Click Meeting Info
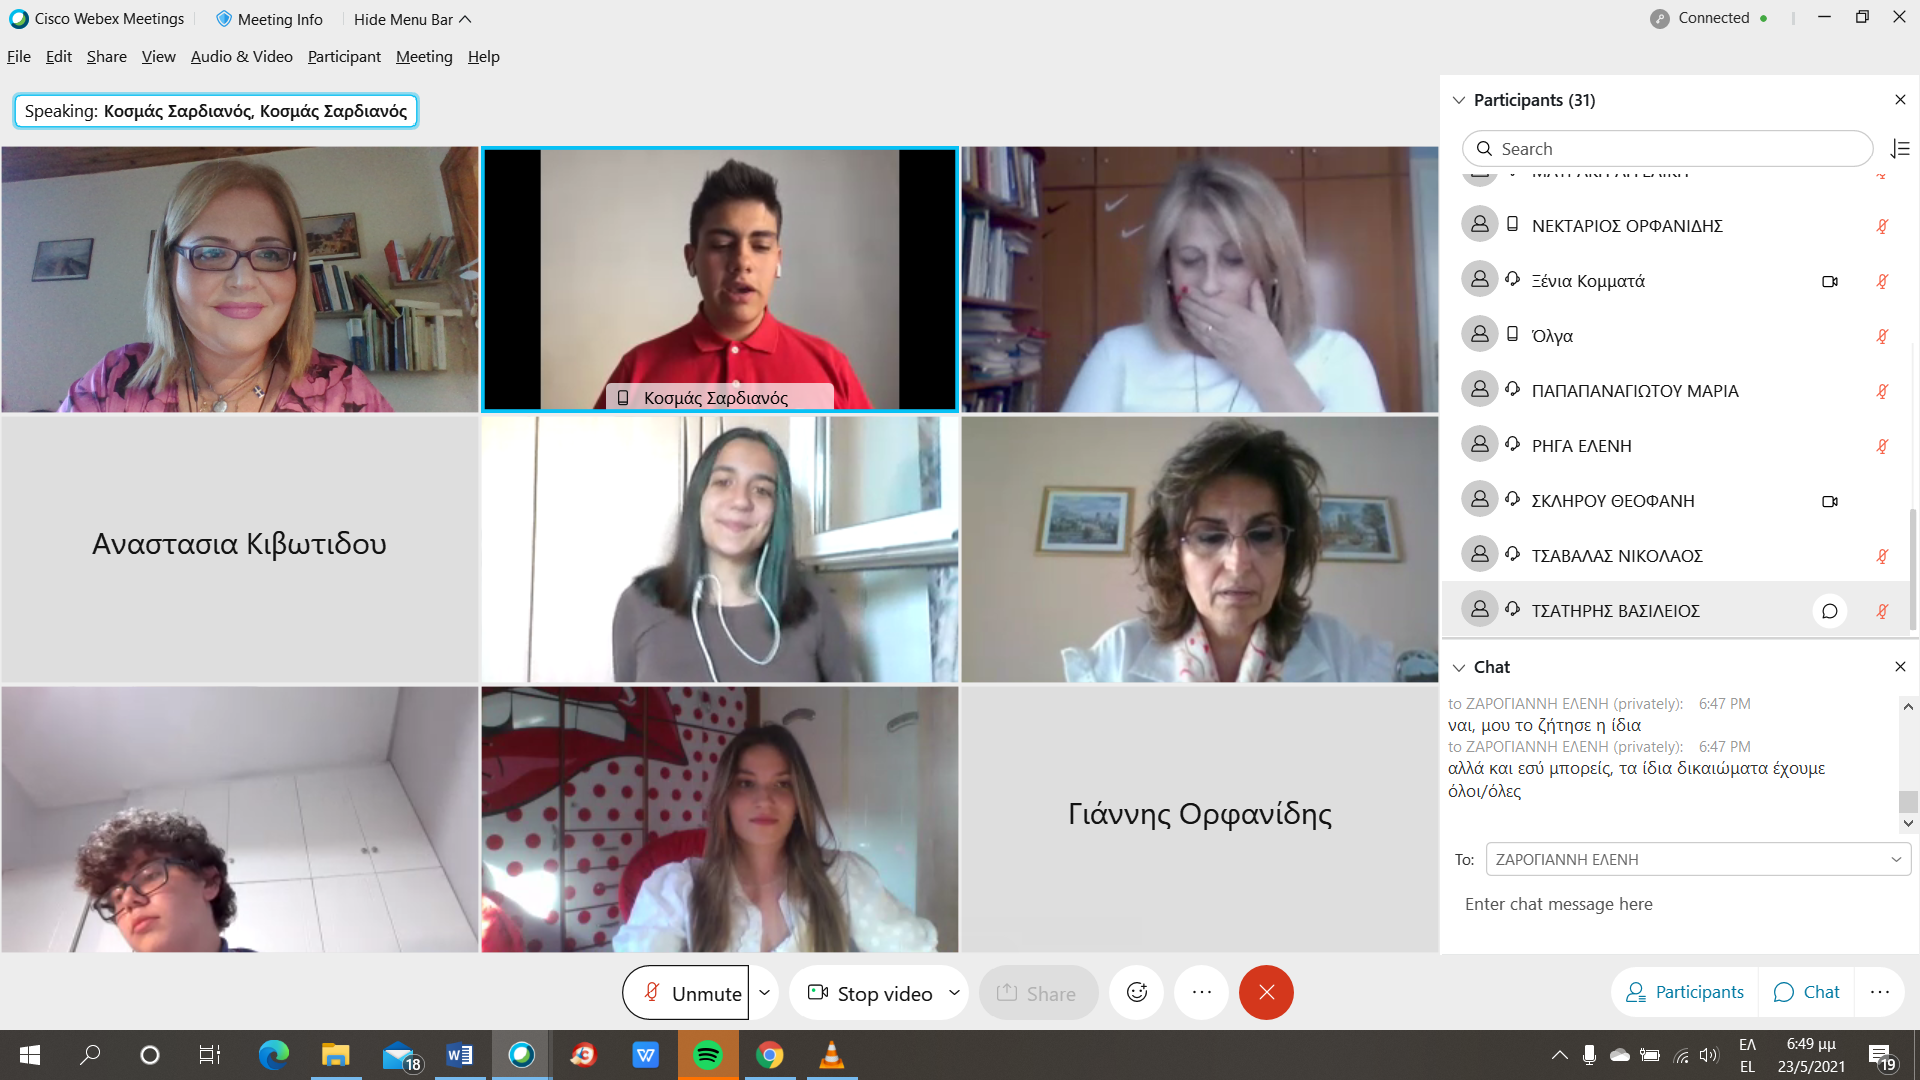This screenshot has width=1920, height=1080. click(x=269, y=19)
